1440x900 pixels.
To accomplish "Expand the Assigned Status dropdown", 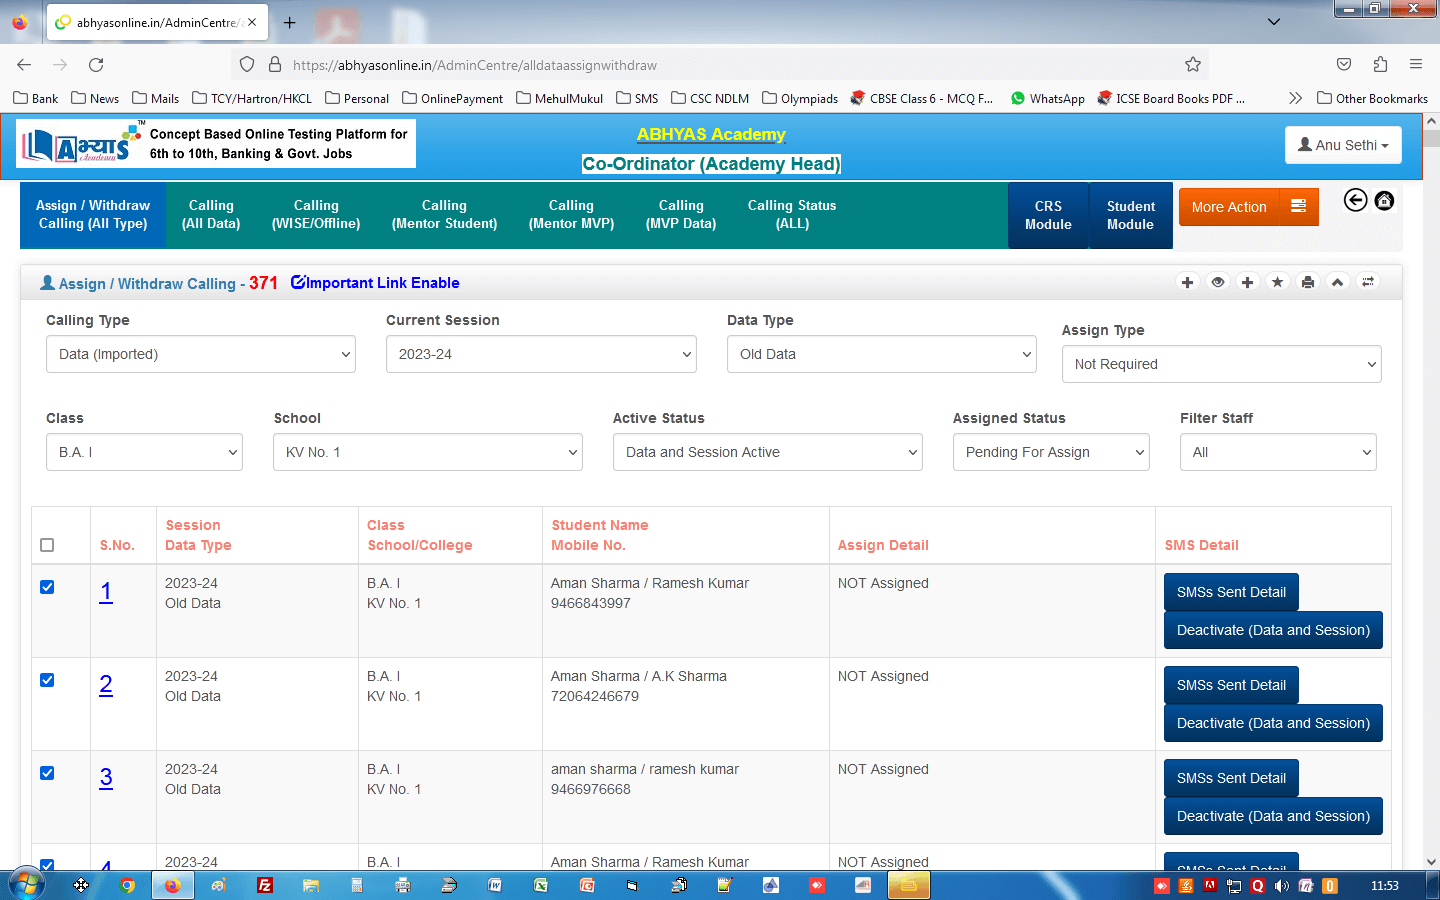I will tap(1050, 452).
